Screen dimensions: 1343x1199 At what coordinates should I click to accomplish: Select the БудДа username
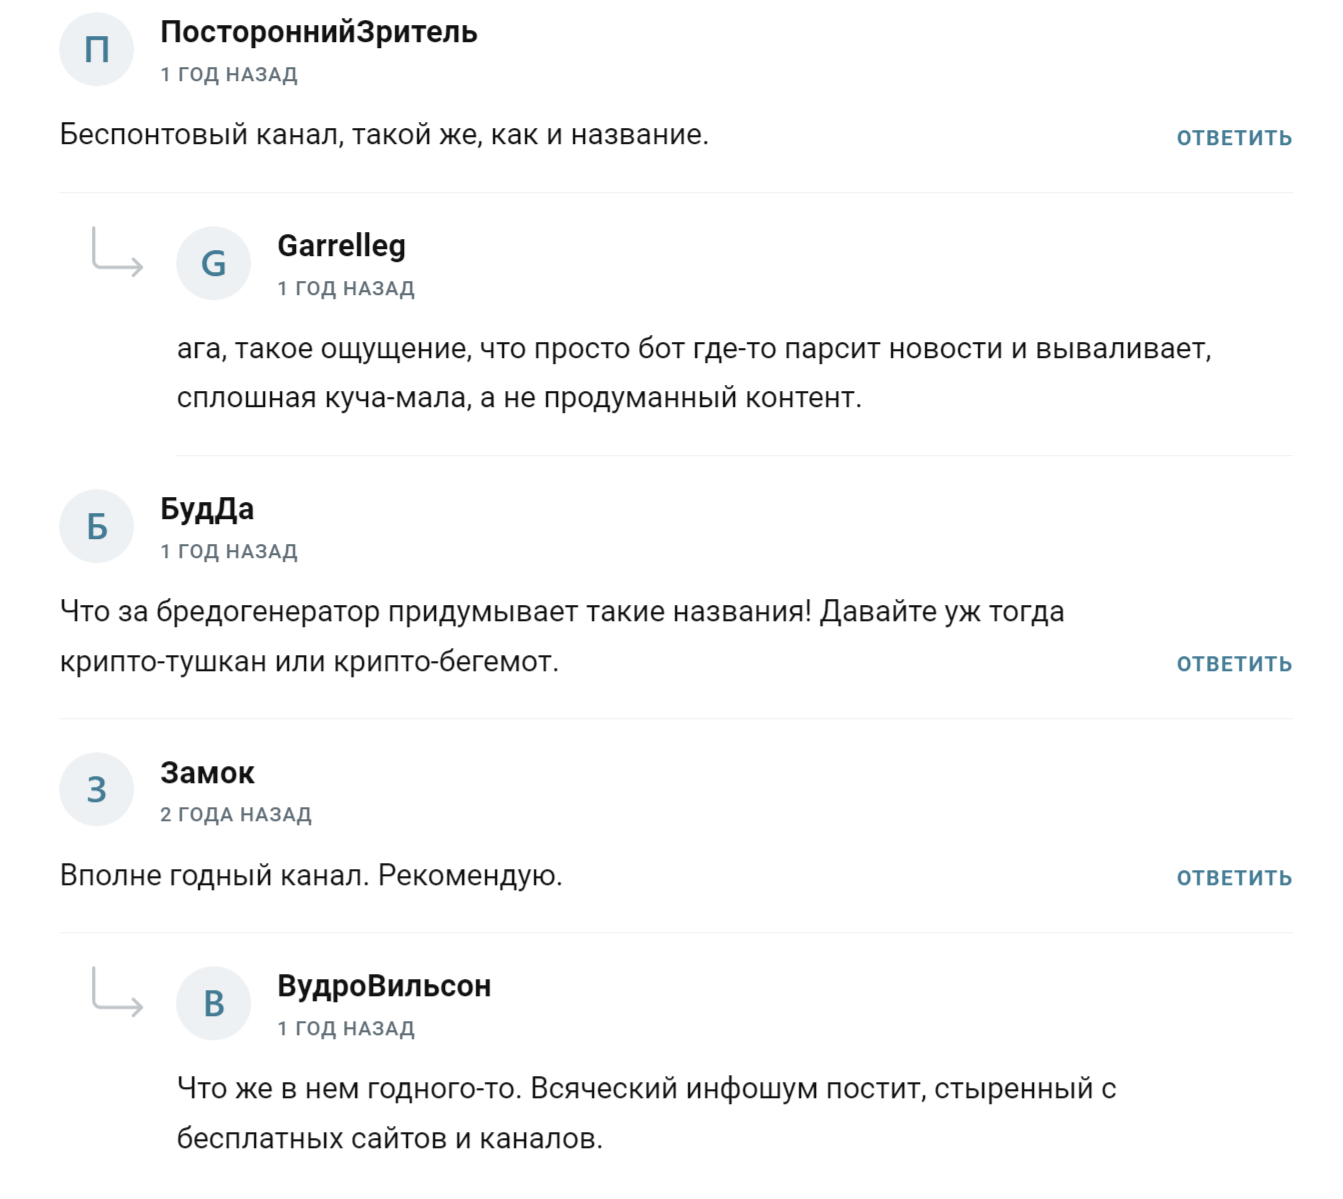tap(207, 509)
